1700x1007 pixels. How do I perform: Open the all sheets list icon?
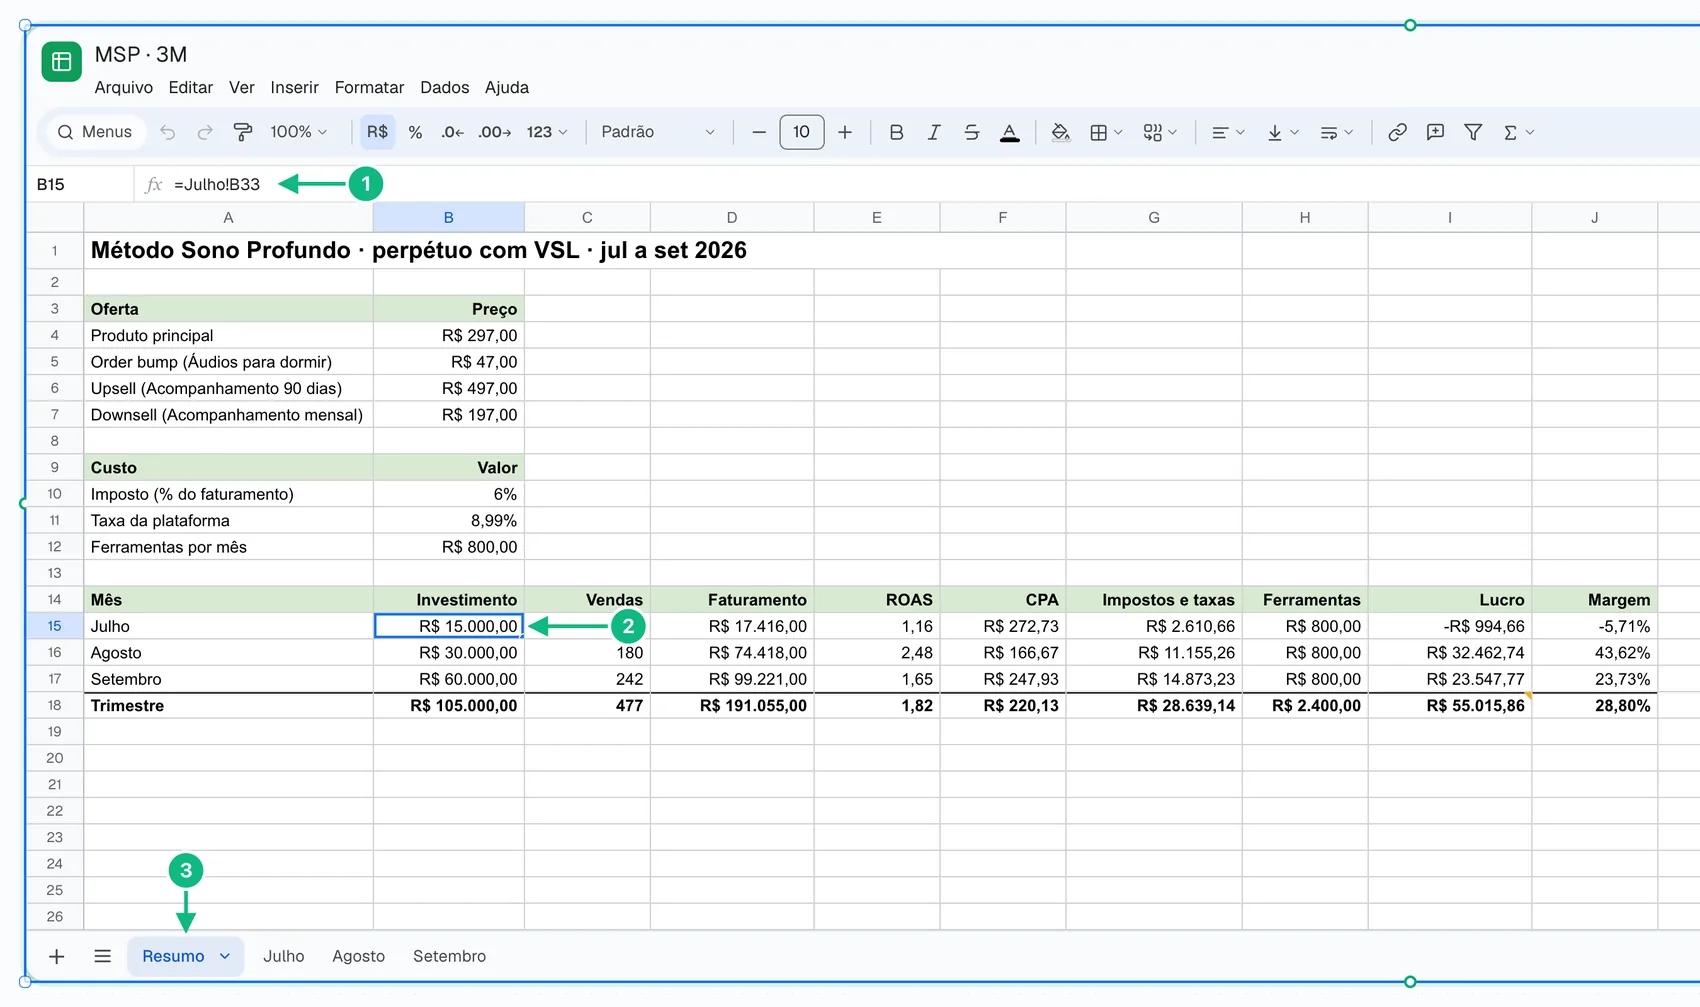[x=102, y=956]
